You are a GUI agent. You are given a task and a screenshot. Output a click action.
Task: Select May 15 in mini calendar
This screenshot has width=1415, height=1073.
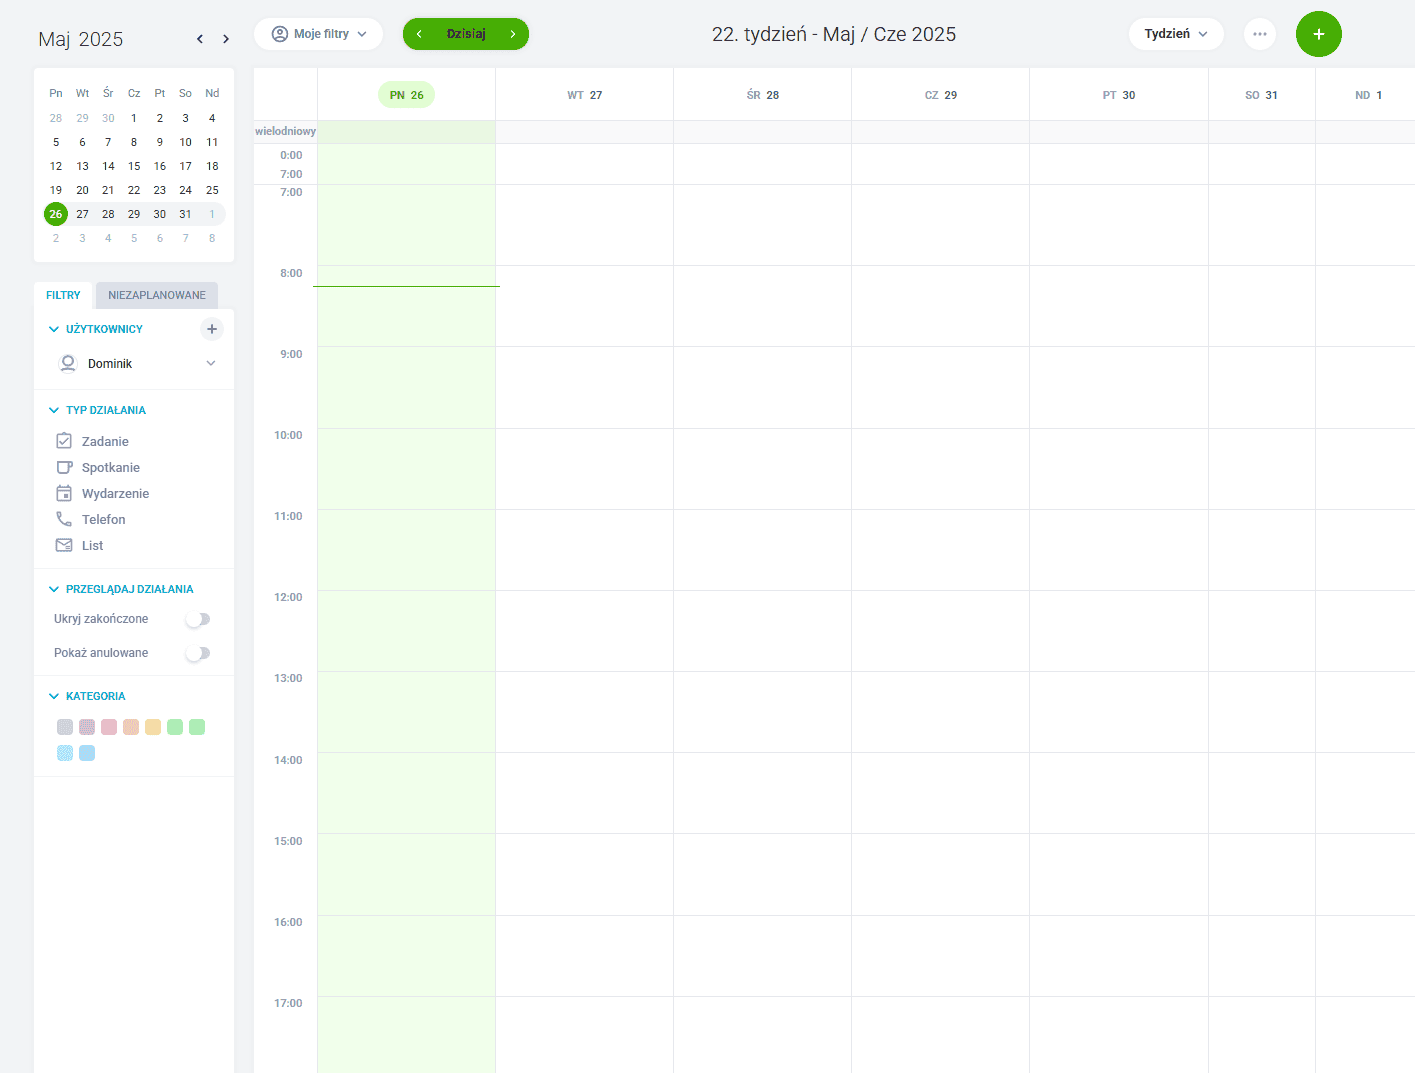coord(134,166)
